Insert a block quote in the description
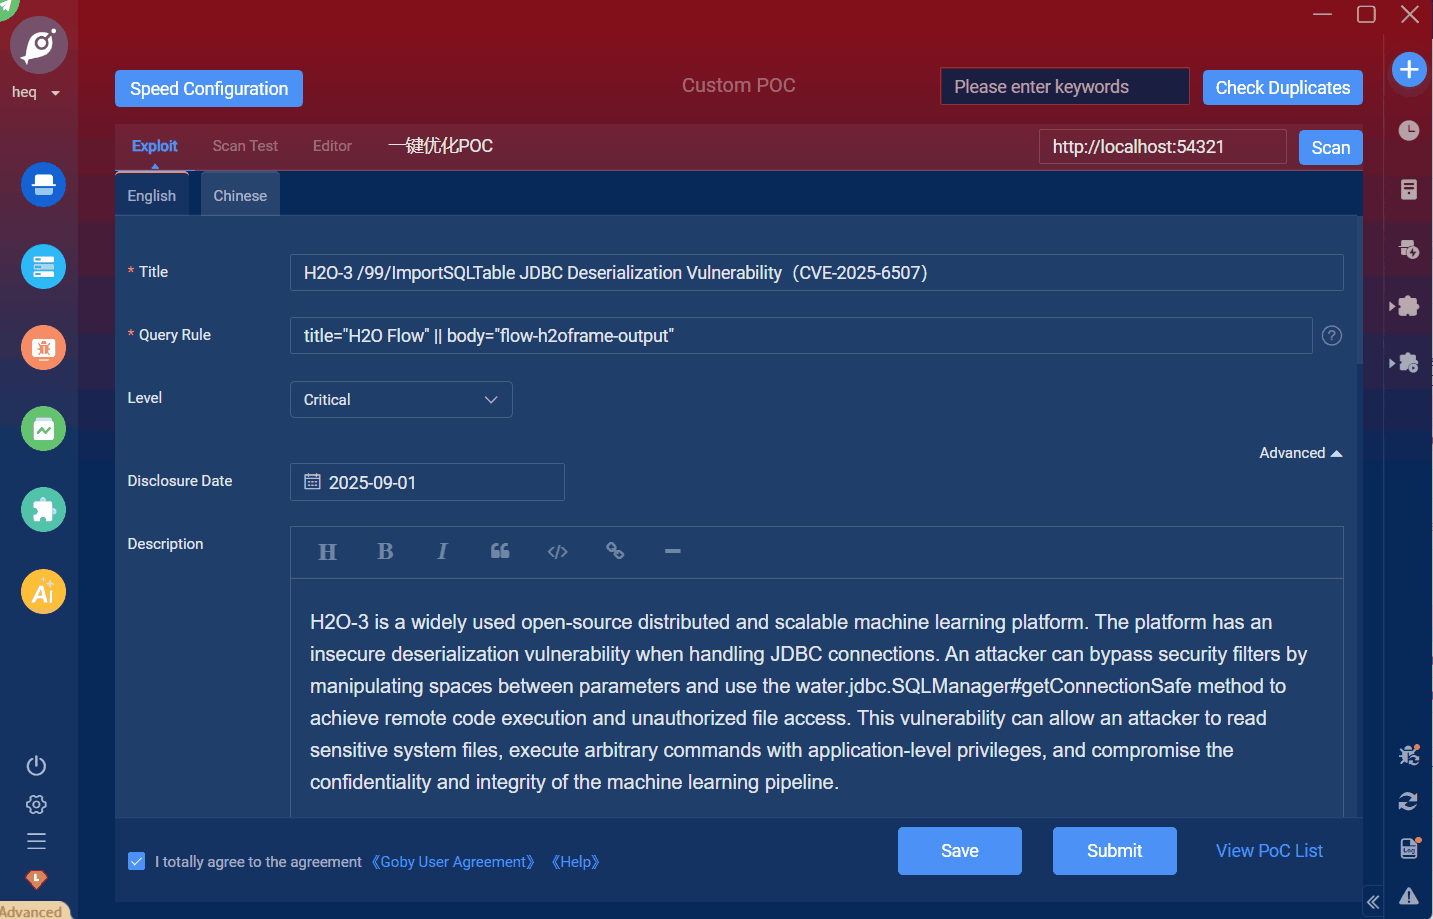1433x919 pixels. coord(500,551)
